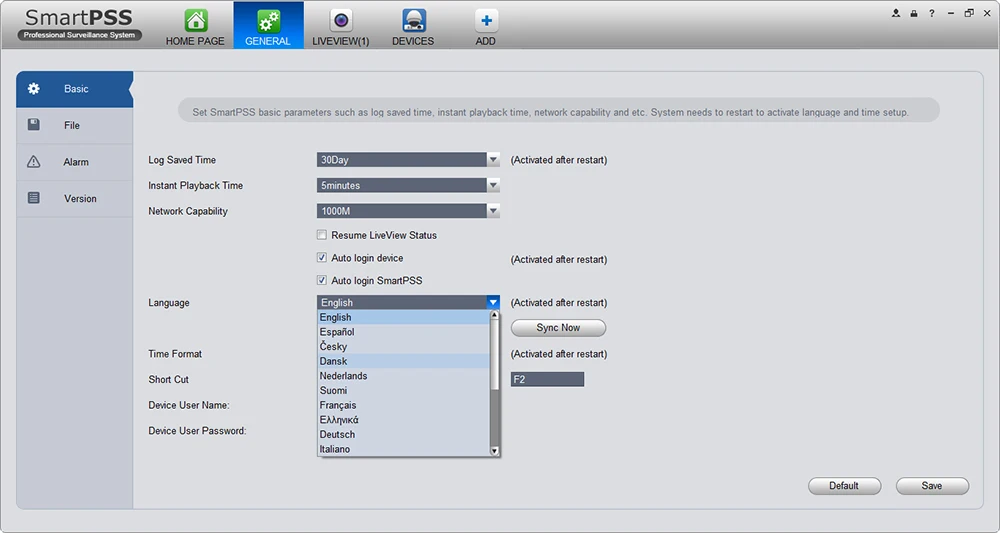Restore down the SmartPSS window
The image size is (1000, 533).
(x=969, y=13)
